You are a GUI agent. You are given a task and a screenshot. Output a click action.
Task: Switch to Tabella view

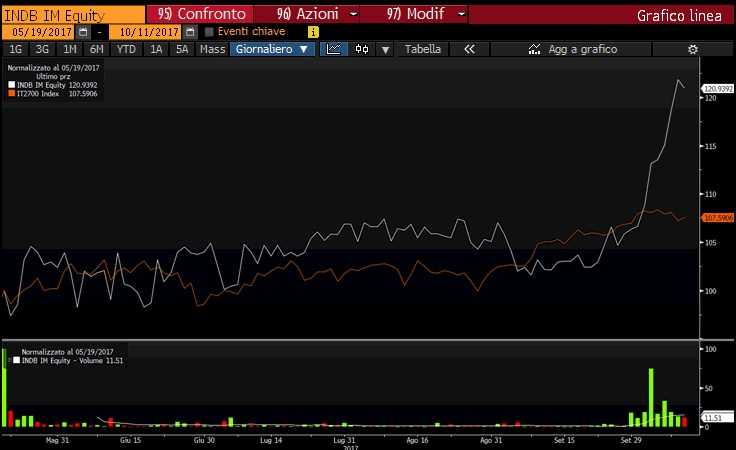tap(422, 49)
